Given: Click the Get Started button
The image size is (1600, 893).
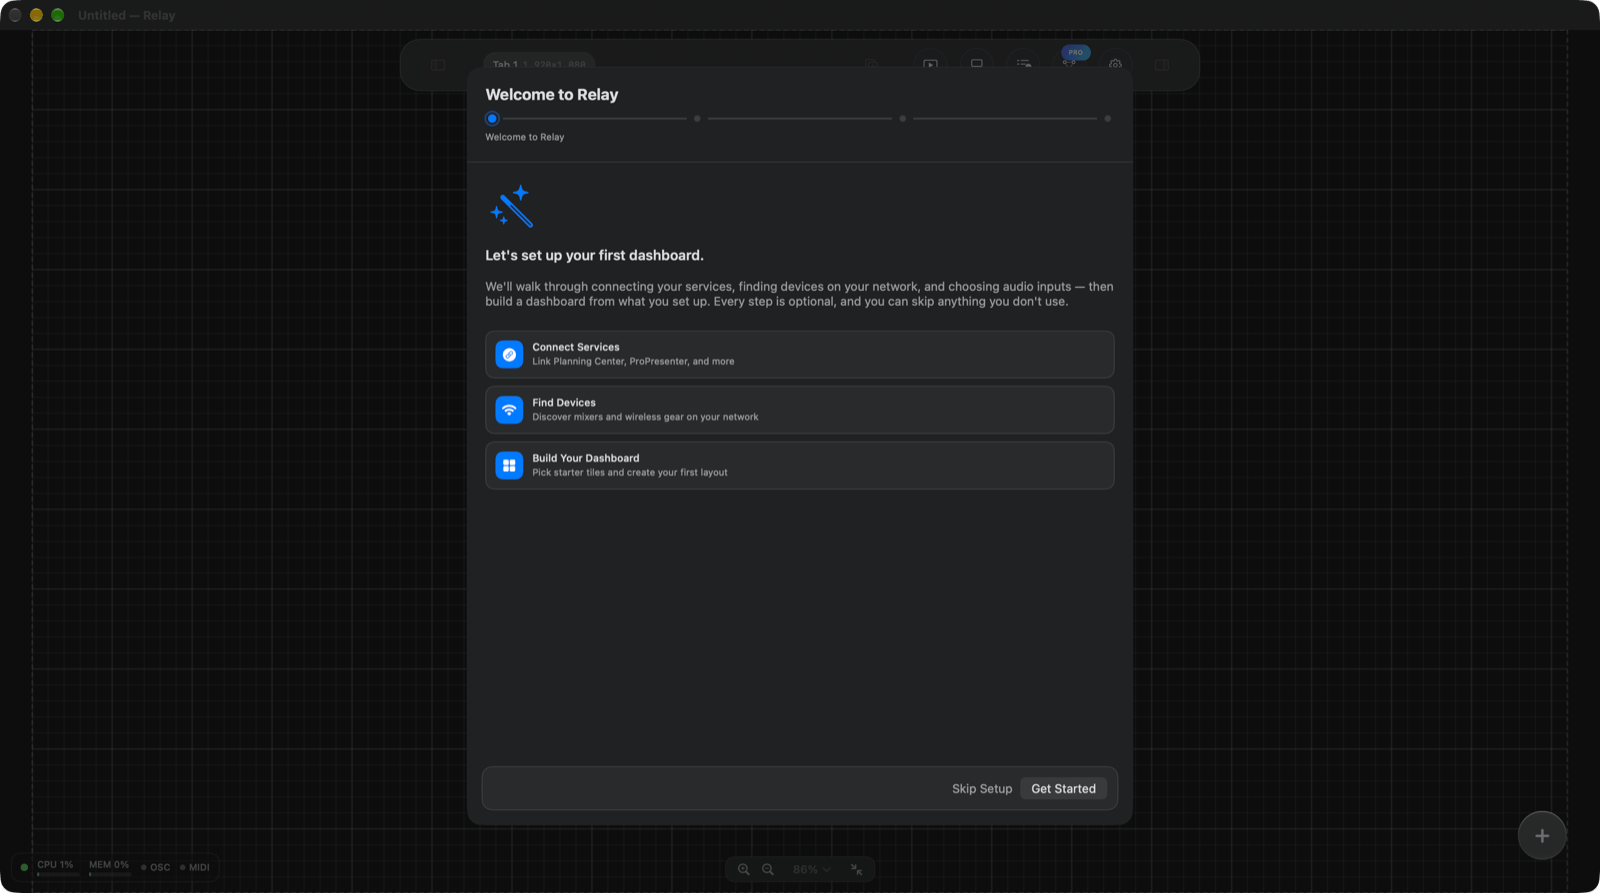Looking at the screenshot, I should point(1063,788).
